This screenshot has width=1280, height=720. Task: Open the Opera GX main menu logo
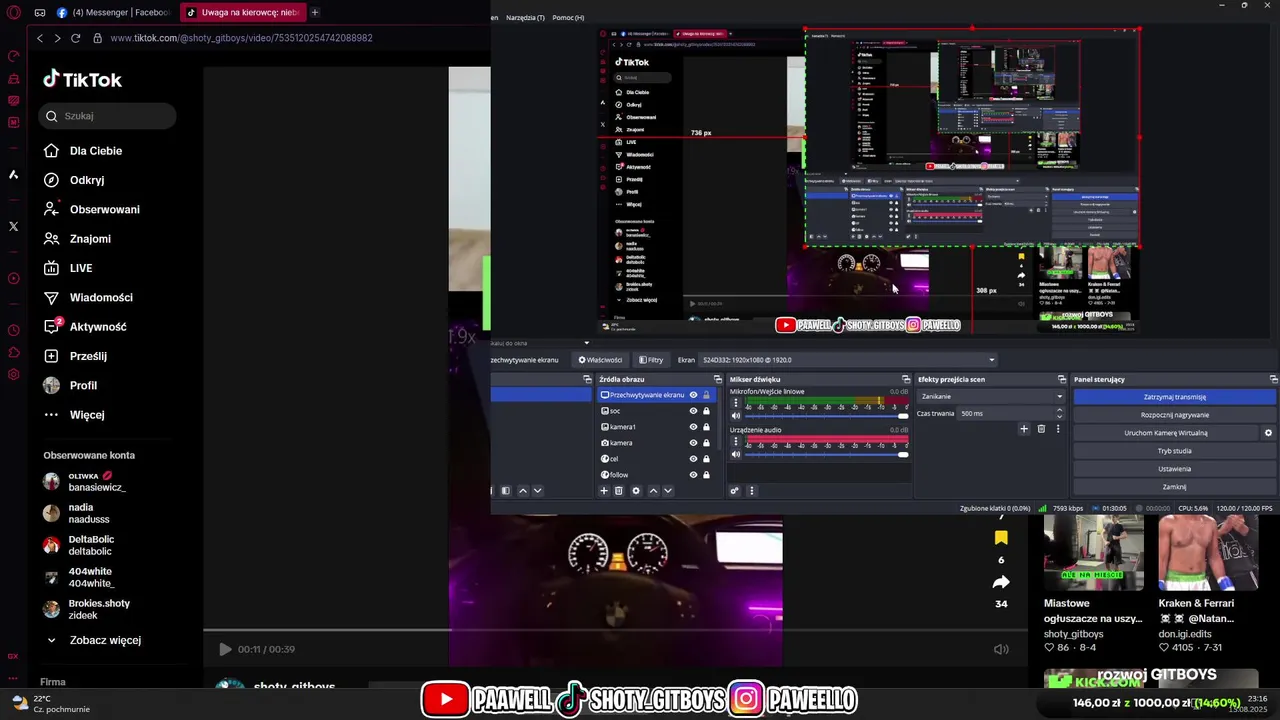(x=14, y=13)
